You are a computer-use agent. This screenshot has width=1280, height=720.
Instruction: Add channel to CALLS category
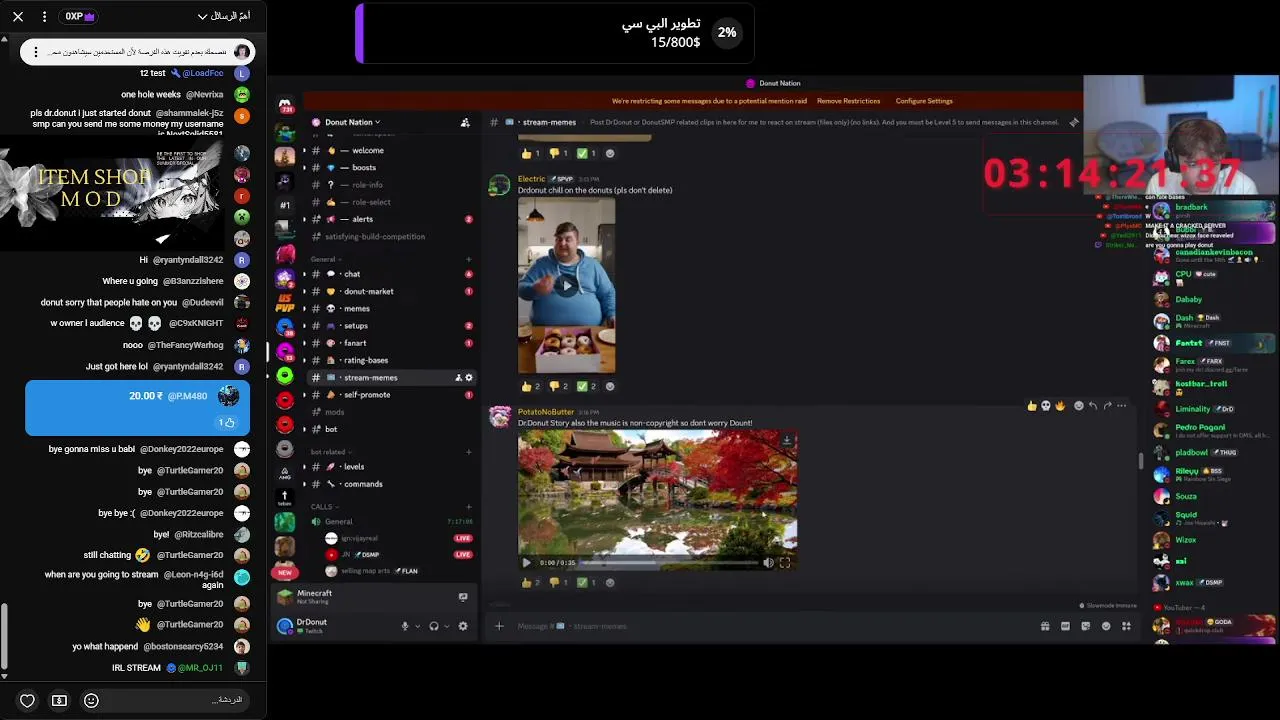468,507
